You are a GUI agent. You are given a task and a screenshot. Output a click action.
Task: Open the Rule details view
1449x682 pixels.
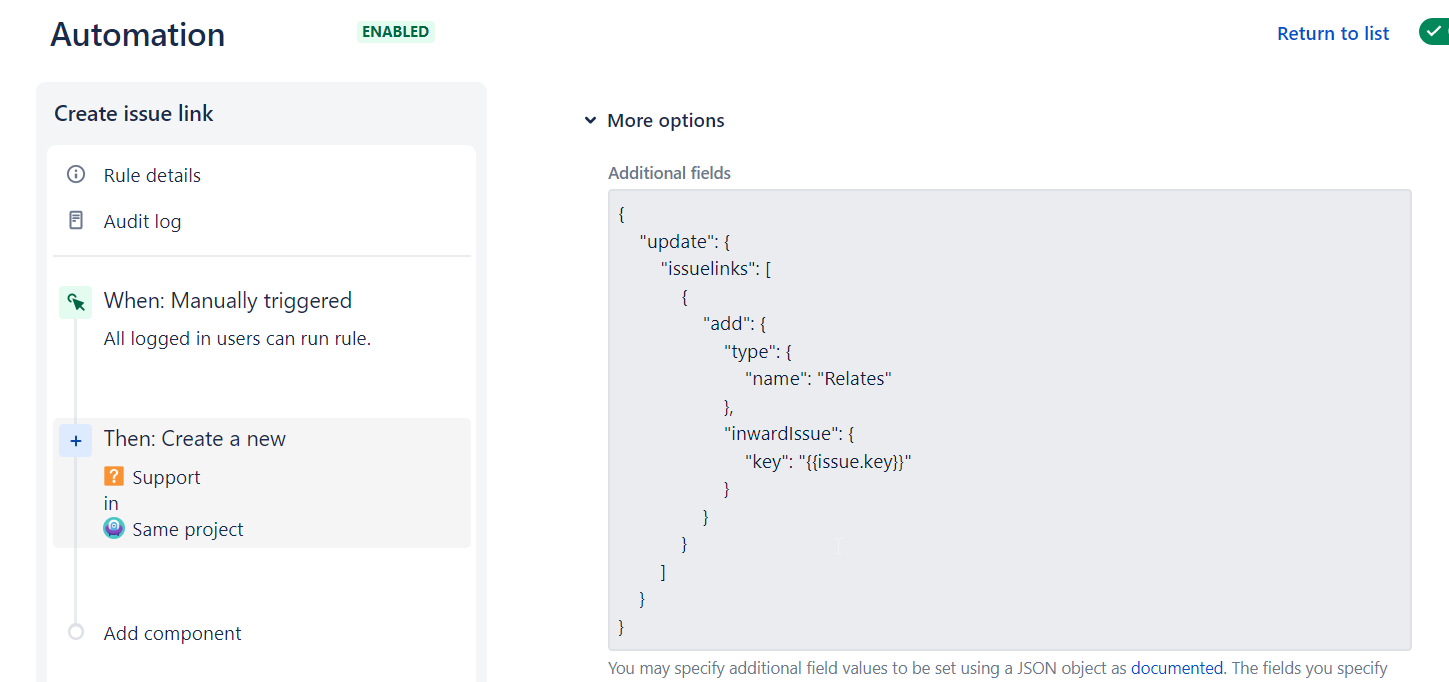[151, 174]
